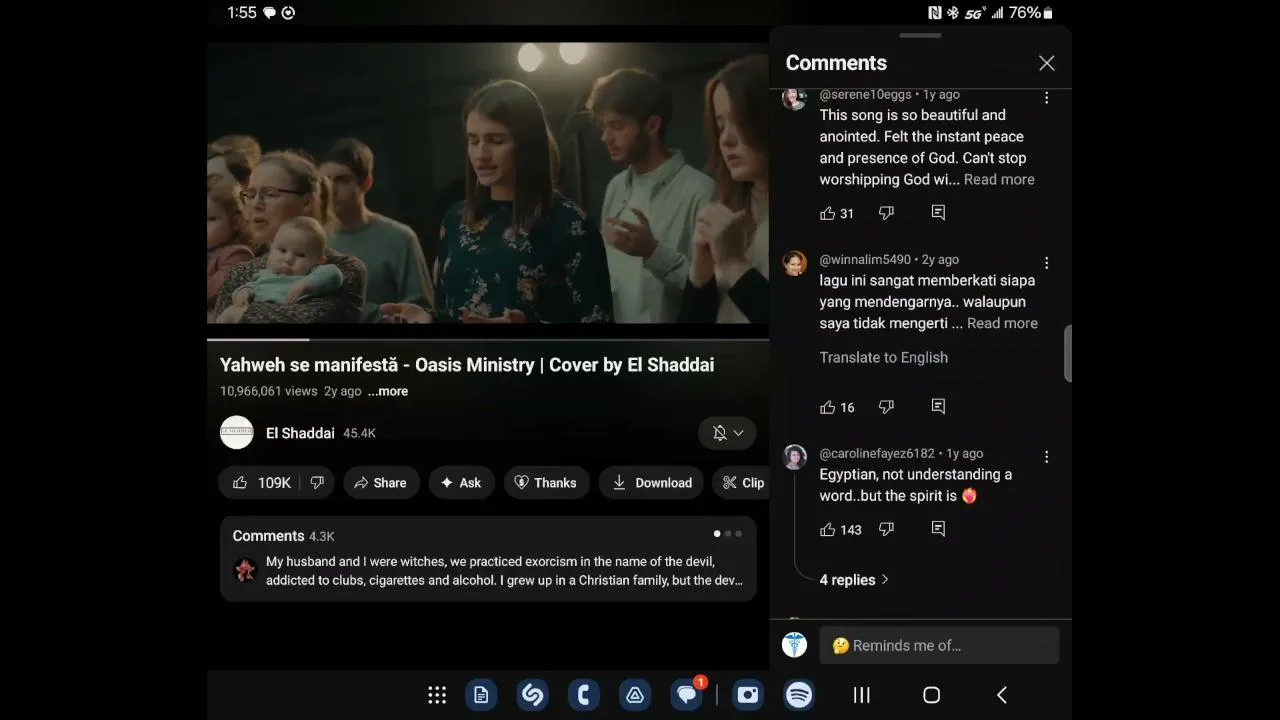Open Messages app with one unread badge

687,695
